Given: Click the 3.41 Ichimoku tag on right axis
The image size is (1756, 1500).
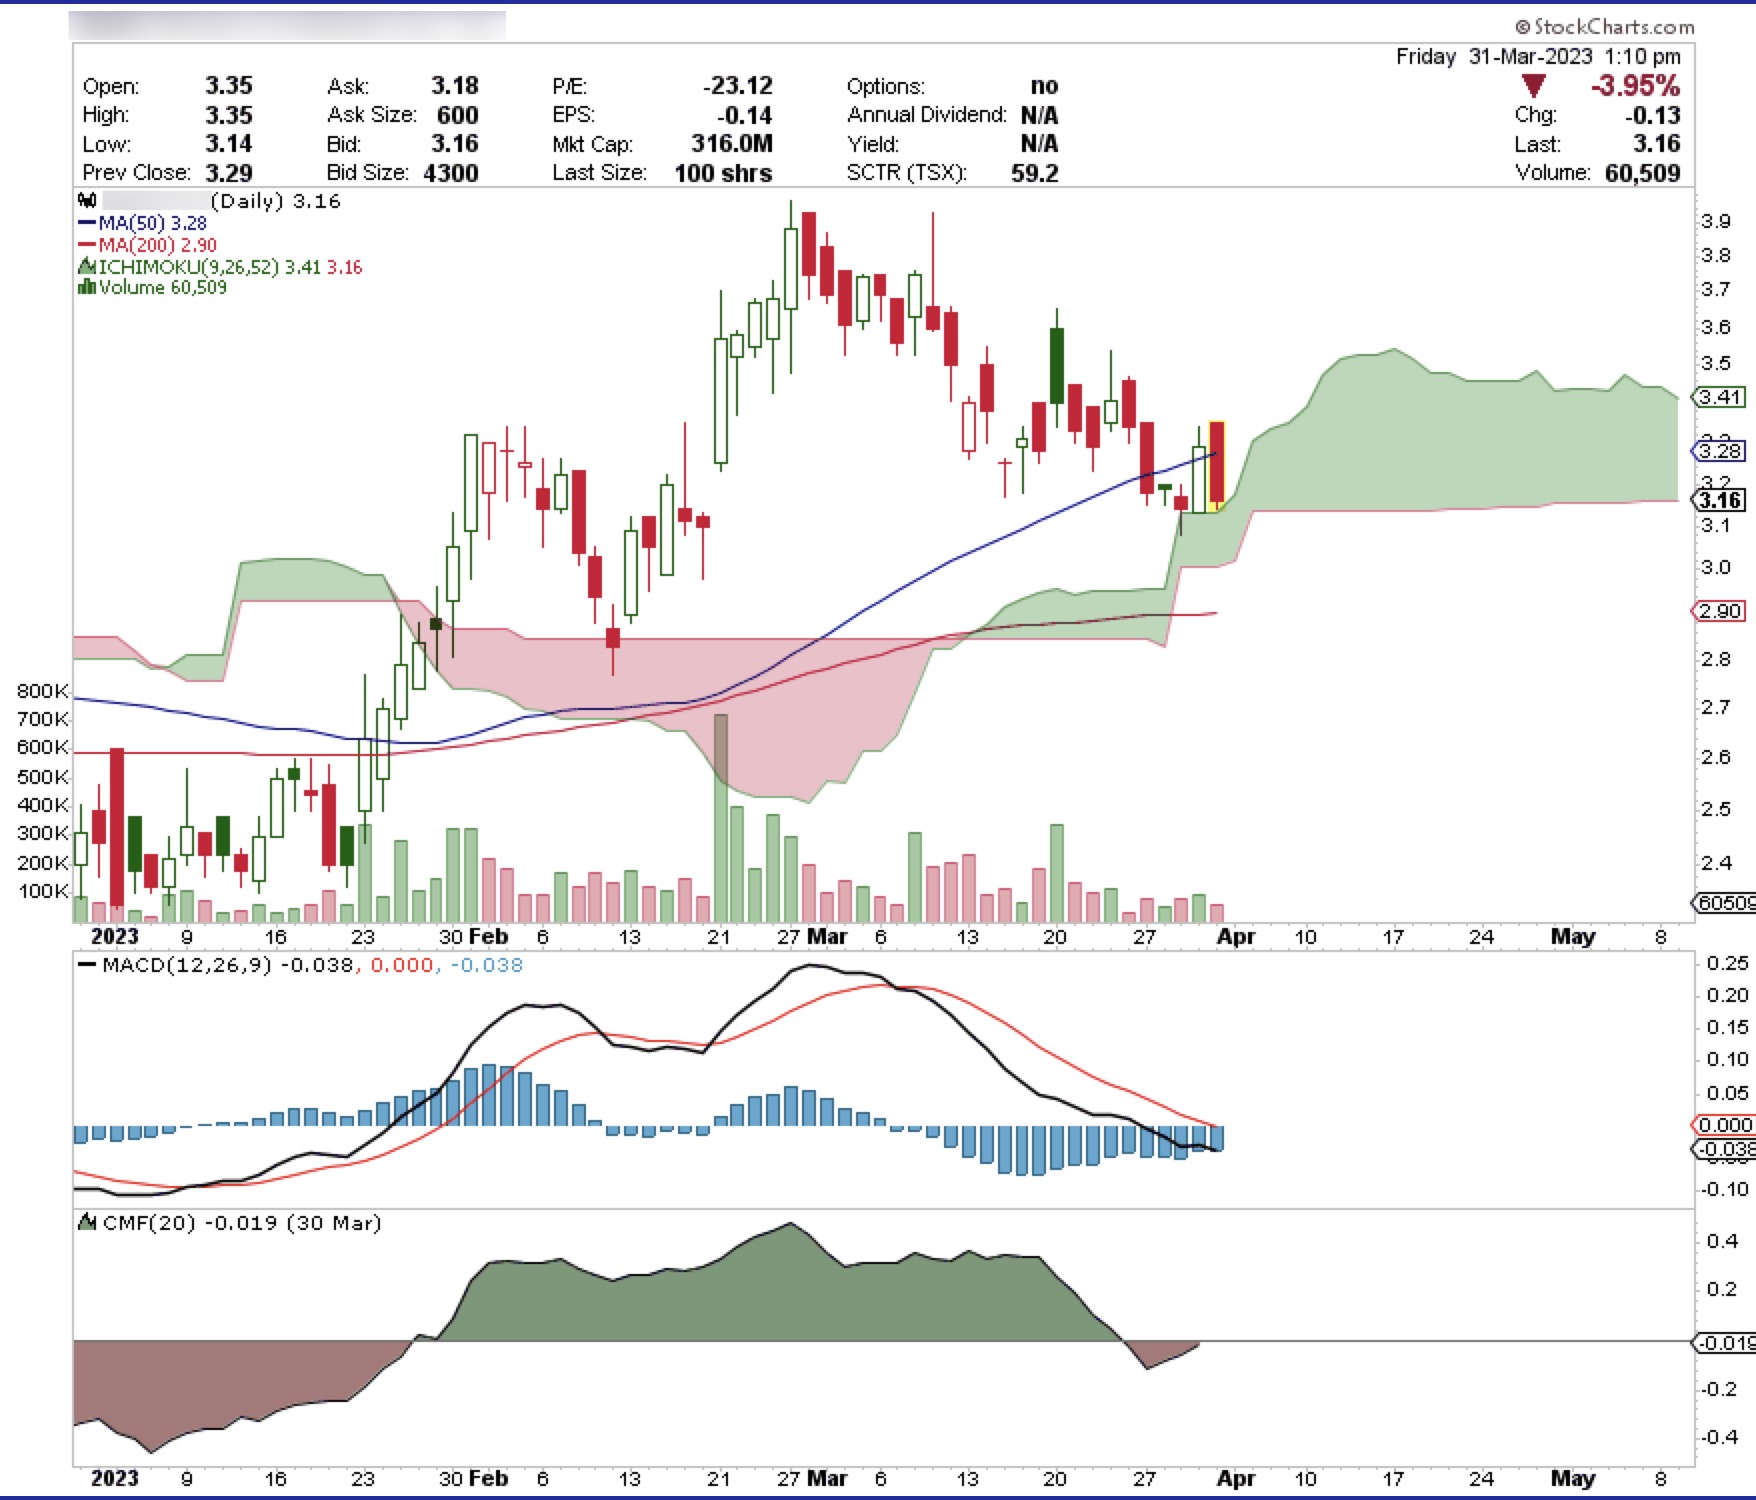Looking at the screenshot, I should pos(1720,397).
